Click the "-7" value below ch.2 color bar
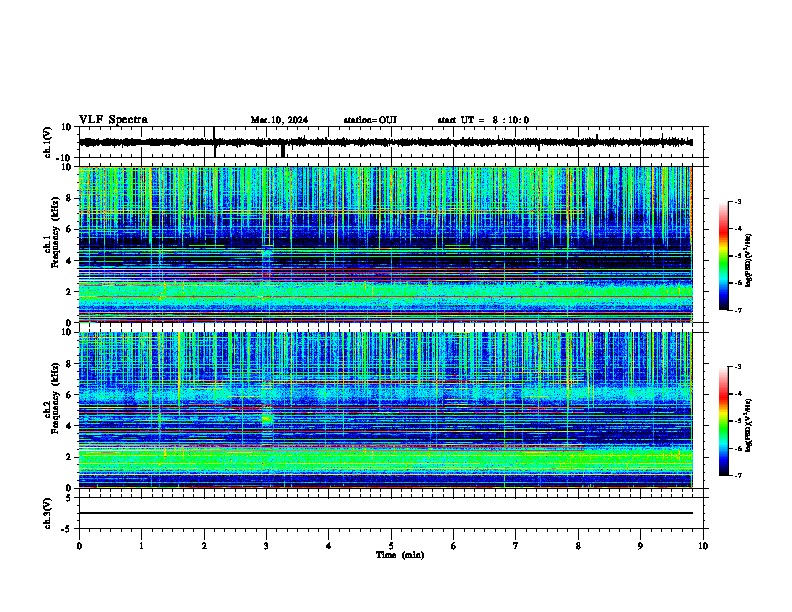792x612 pixels. [737, 476]
